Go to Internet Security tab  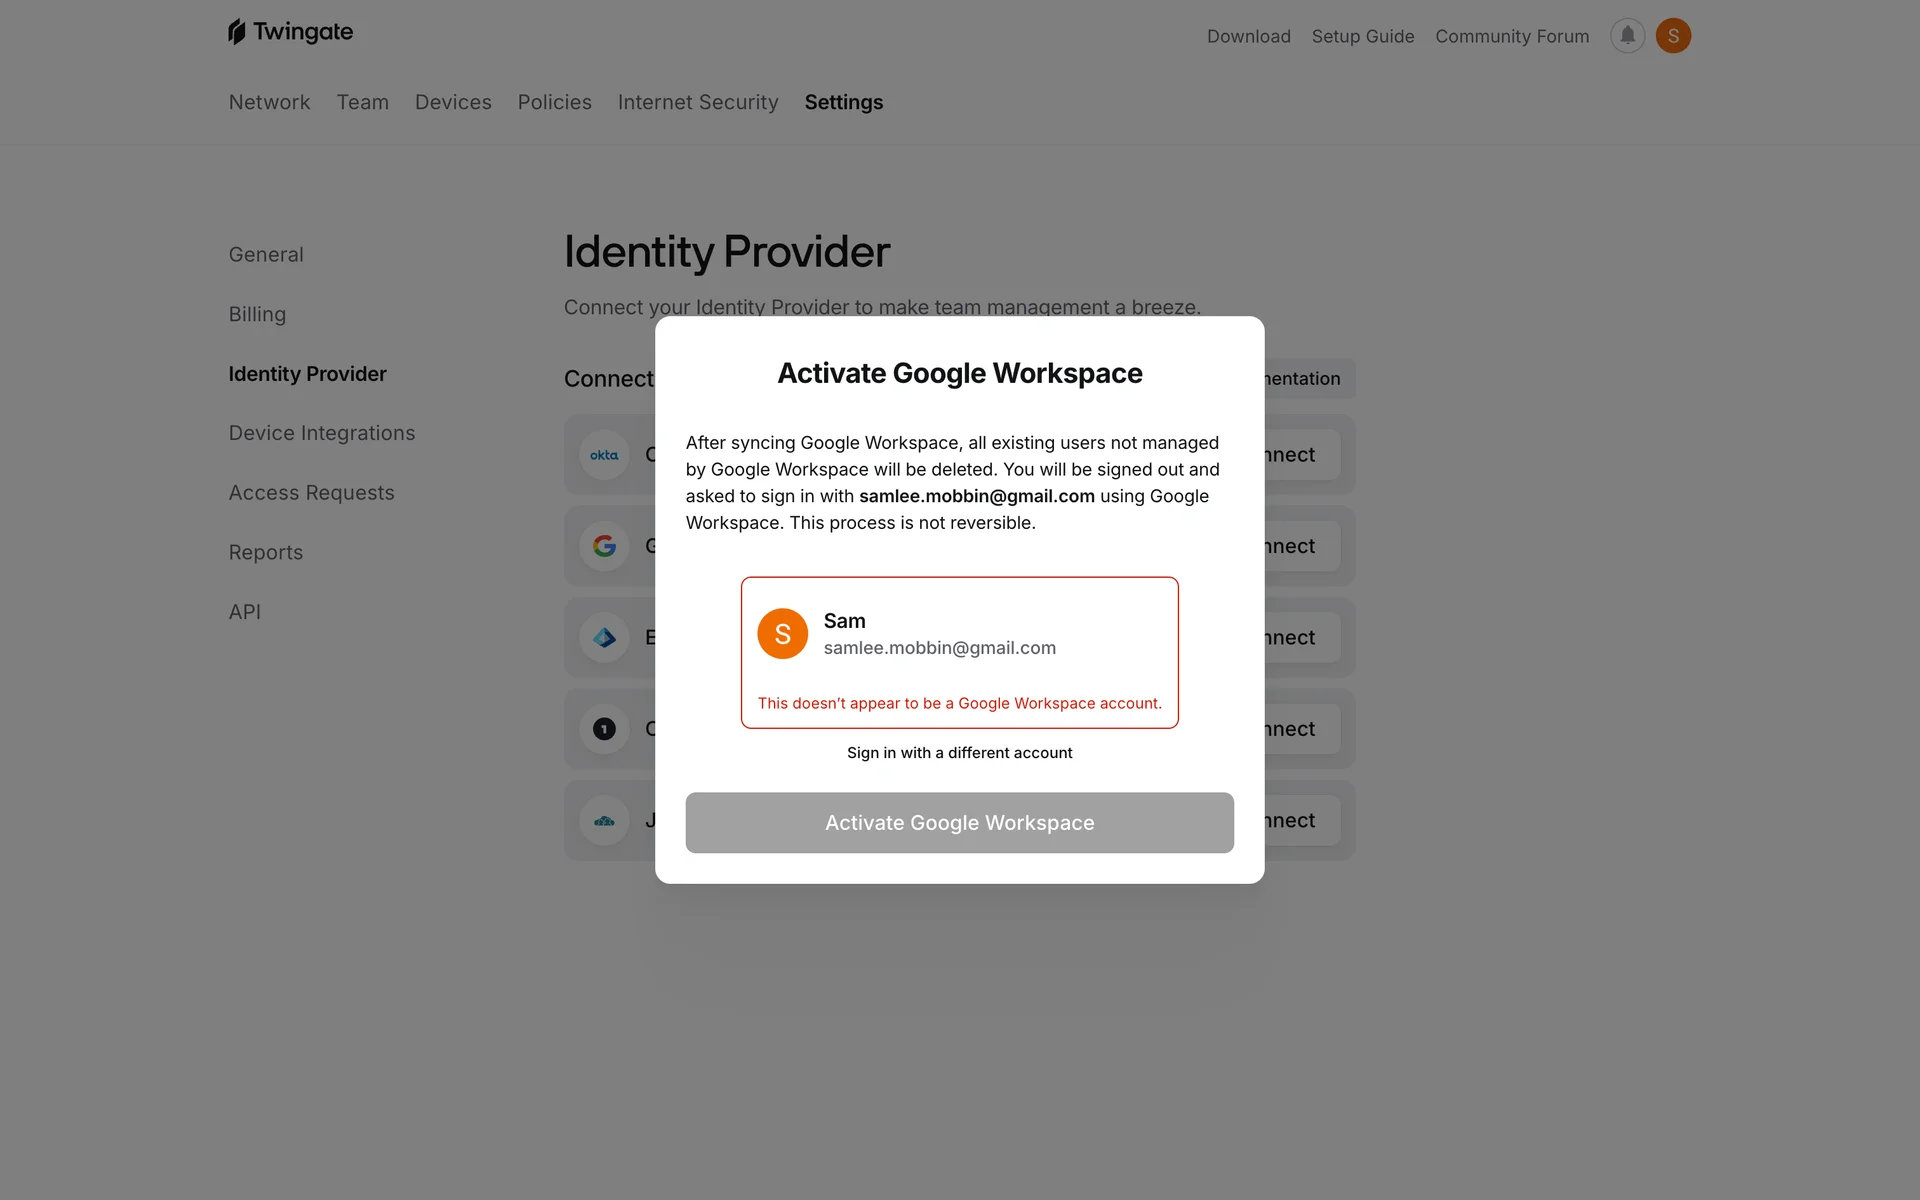click(697, 102)
